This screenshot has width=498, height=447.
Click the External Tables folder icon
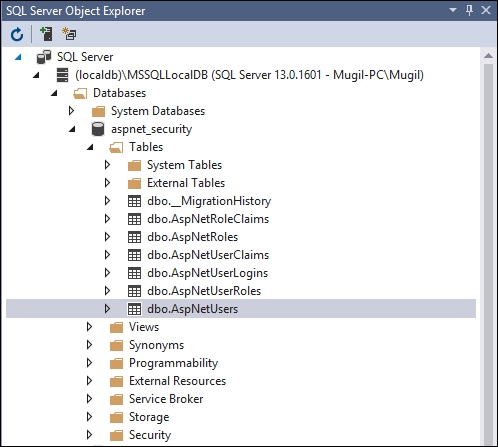tap(134, 183)
